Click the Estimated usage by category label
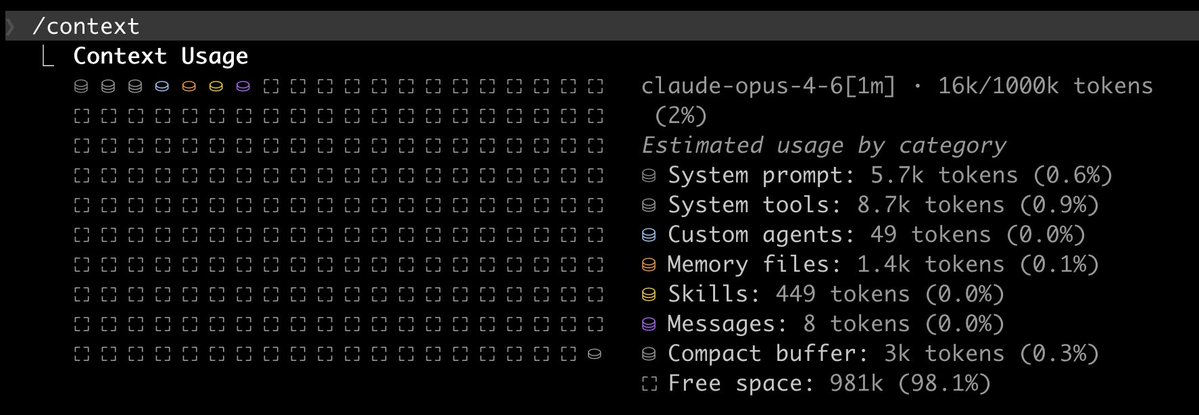 823,146
